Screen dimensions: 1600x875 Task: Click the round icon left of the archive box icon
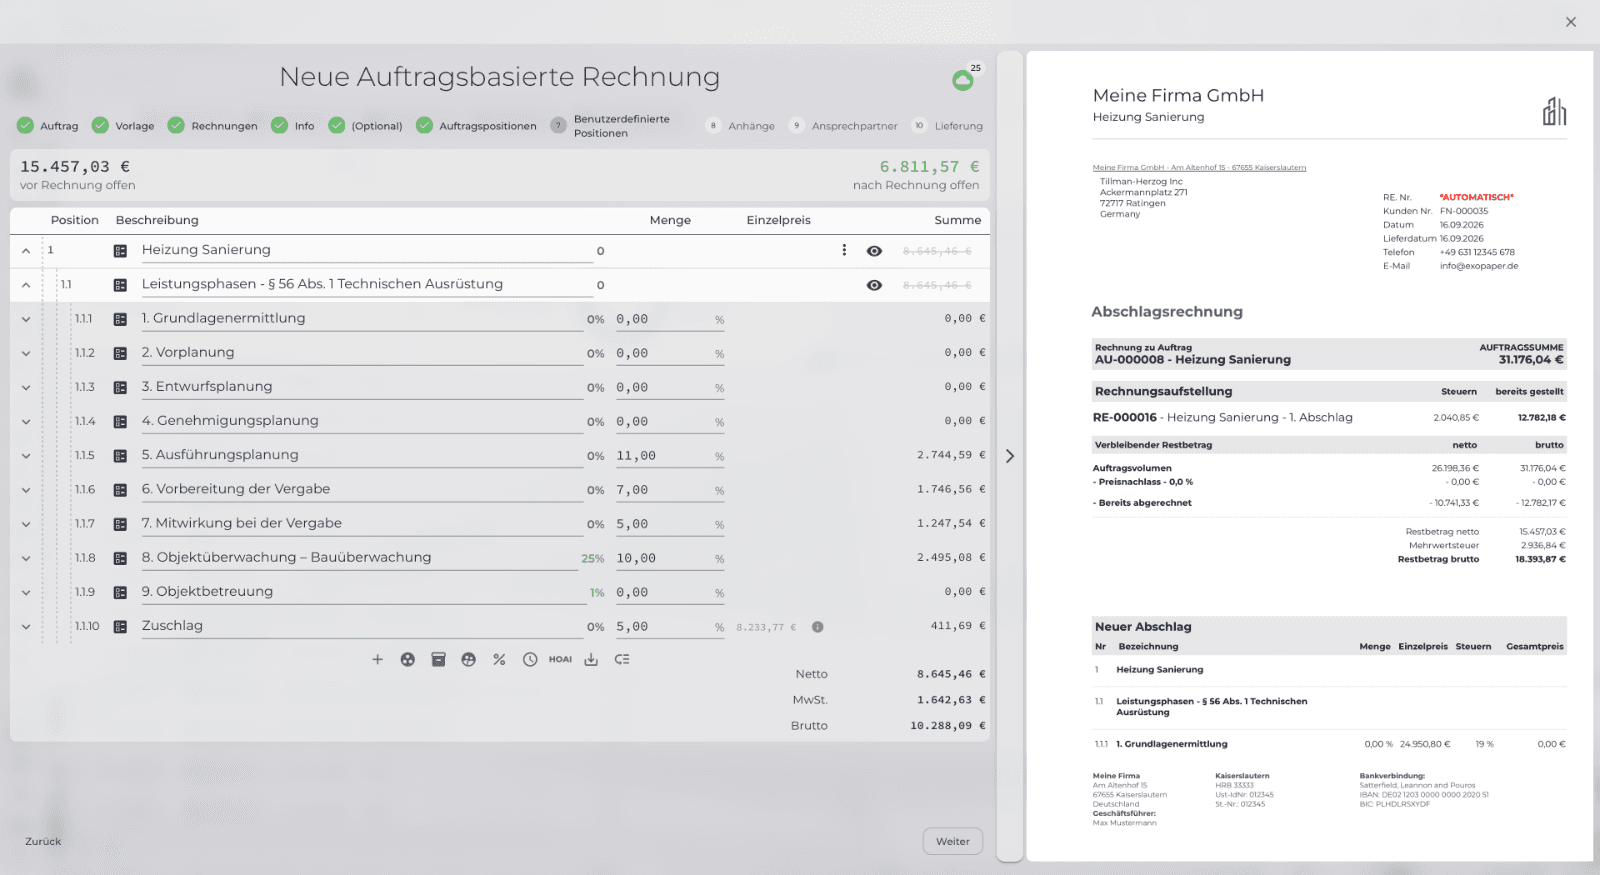408,660
